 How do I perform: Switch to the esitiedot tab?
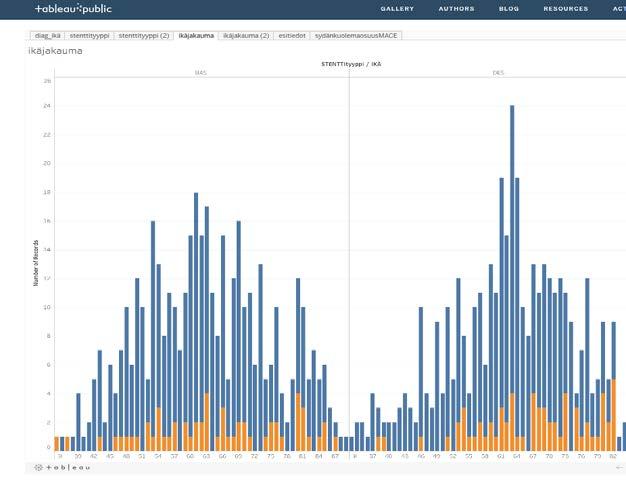(x=292, y=36)
